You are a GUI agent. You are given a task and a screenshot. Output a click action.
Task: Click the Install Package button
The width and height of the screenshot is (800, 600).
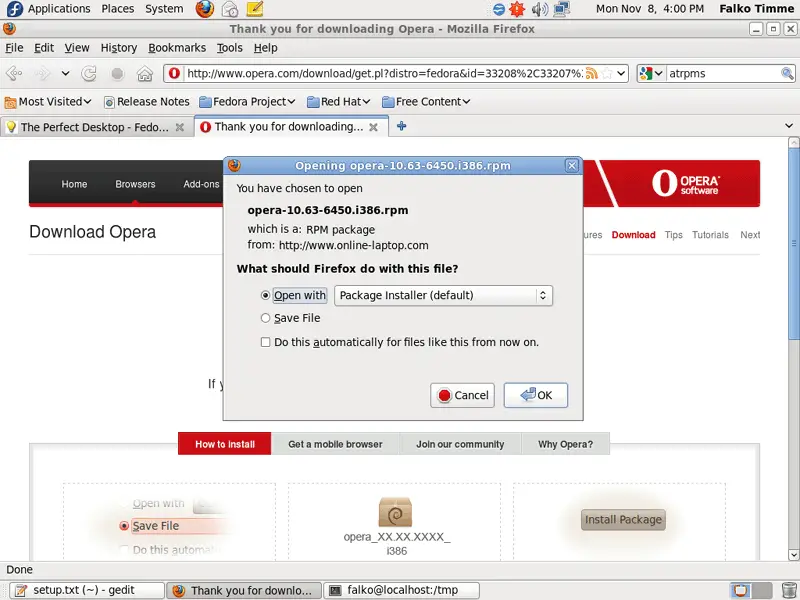coord(623,519)
